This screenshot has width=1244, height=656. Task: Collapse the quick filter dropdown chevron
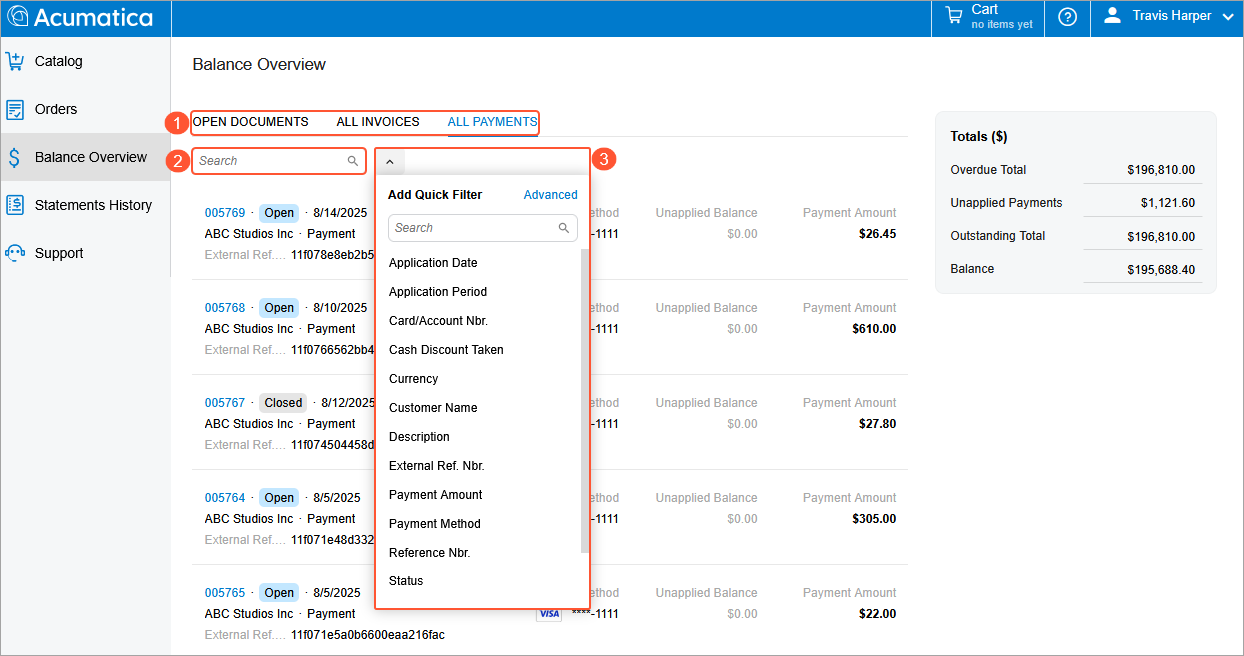390,161
